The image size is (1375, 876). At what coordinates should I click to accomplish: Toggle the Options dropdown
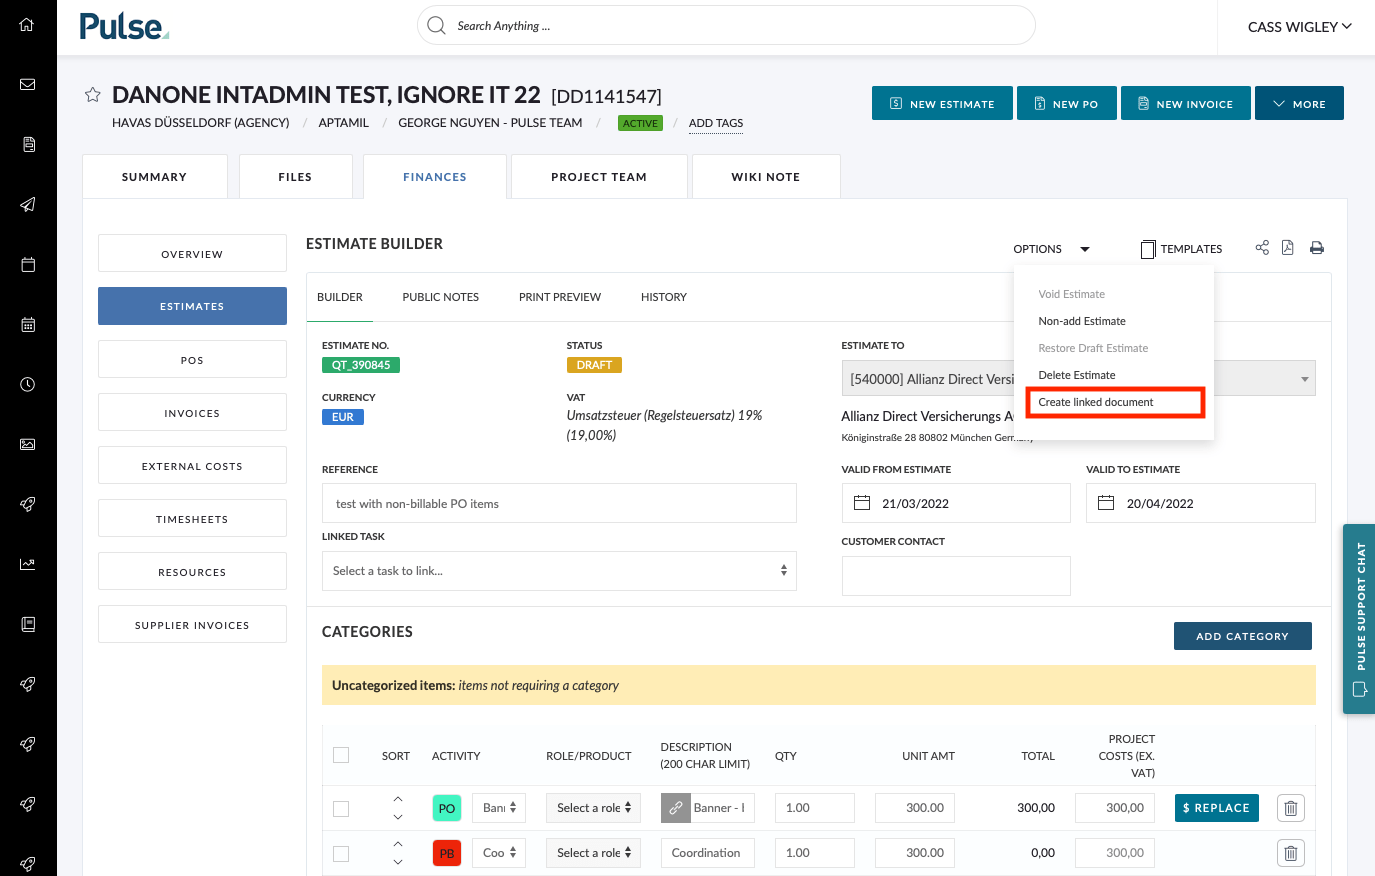[1051, 249]
